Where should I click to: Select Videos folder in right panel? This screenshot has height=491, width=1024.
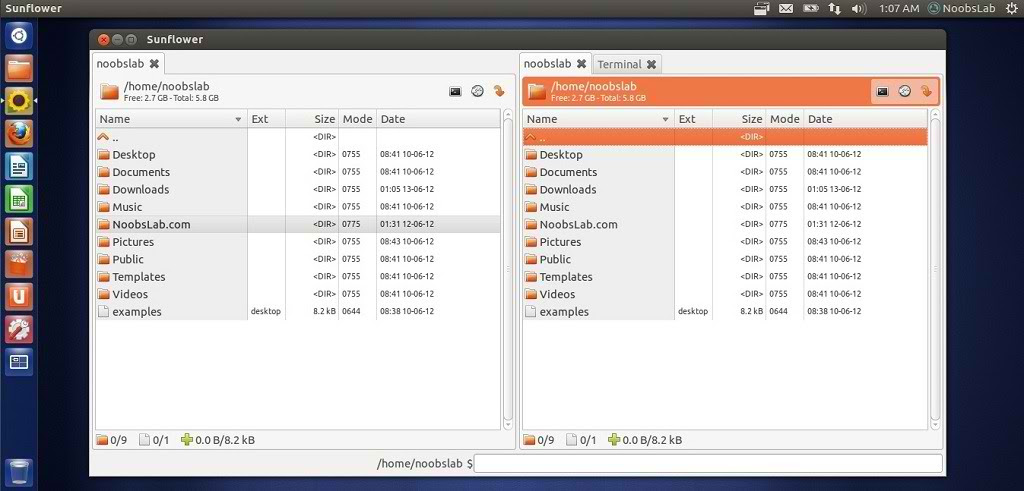point(725,294)
